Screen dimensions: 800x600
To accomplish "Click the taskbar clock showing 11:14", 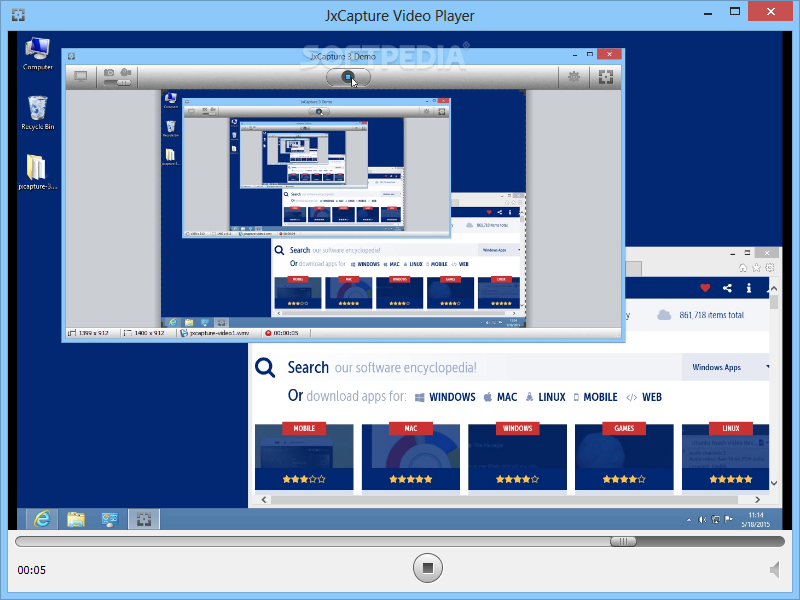I will (x=756, y=519).
